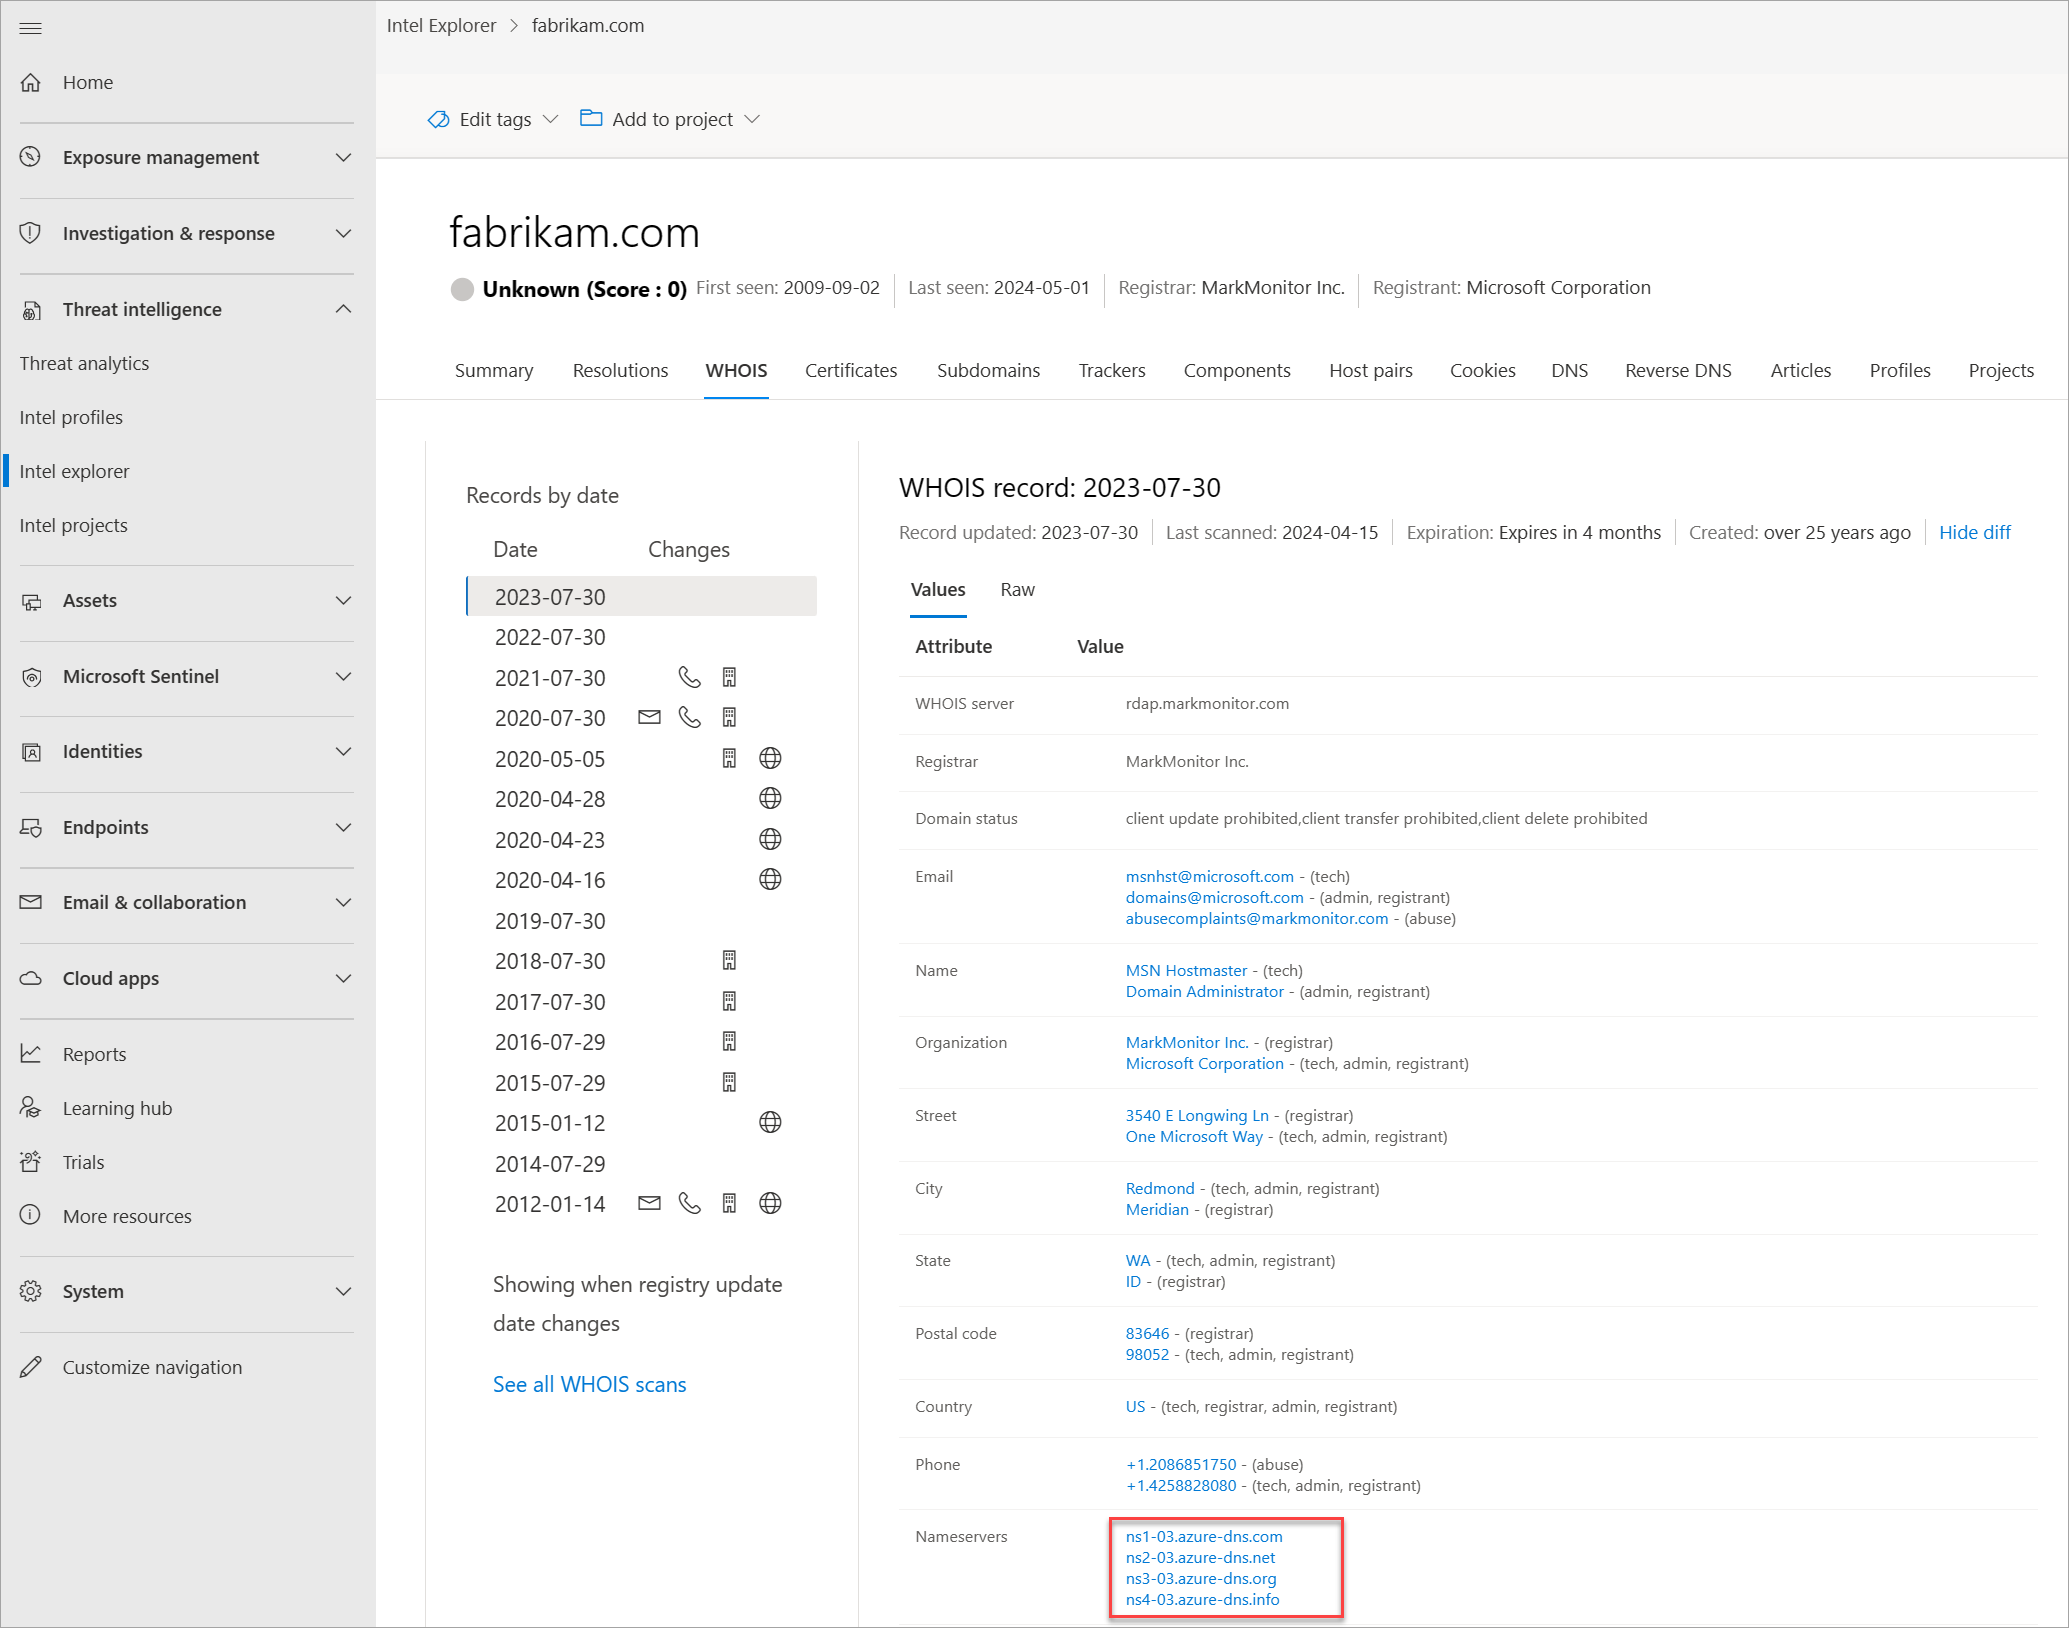Click the Redmond city link

coord(1159,1188)
